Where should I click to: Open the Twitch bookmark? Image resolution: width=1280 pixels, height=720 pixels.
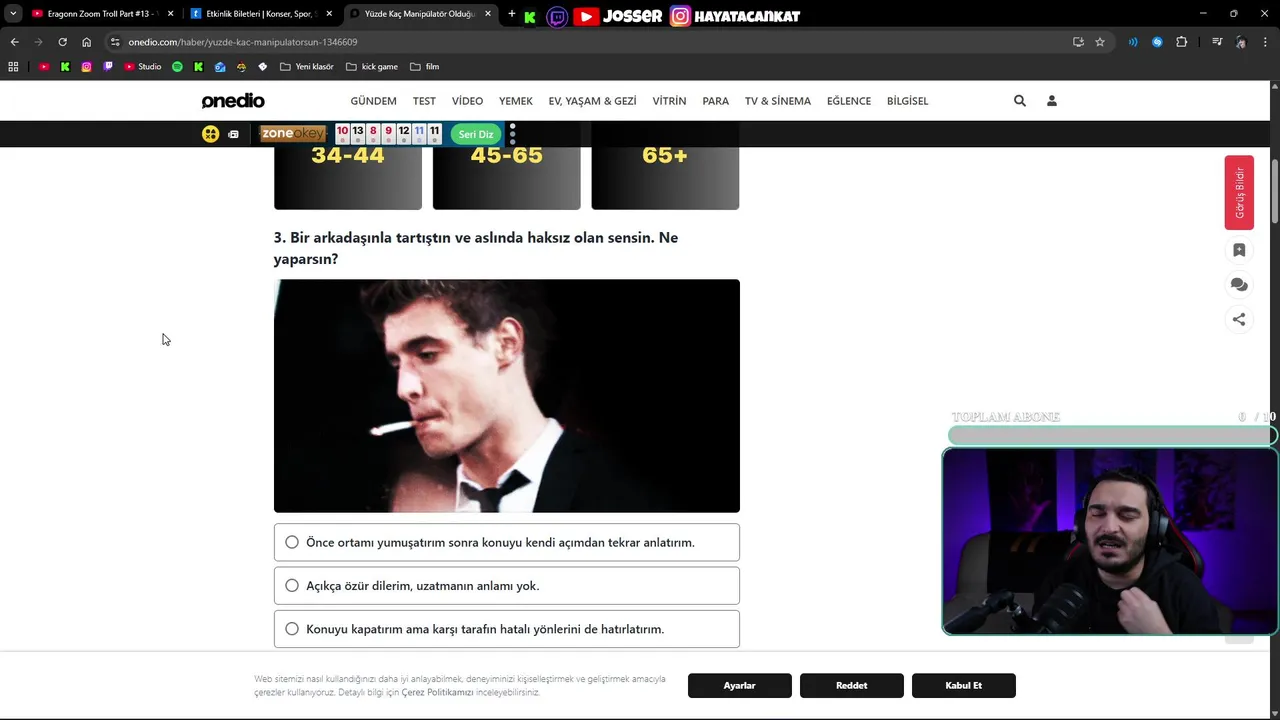coord(108,67)
